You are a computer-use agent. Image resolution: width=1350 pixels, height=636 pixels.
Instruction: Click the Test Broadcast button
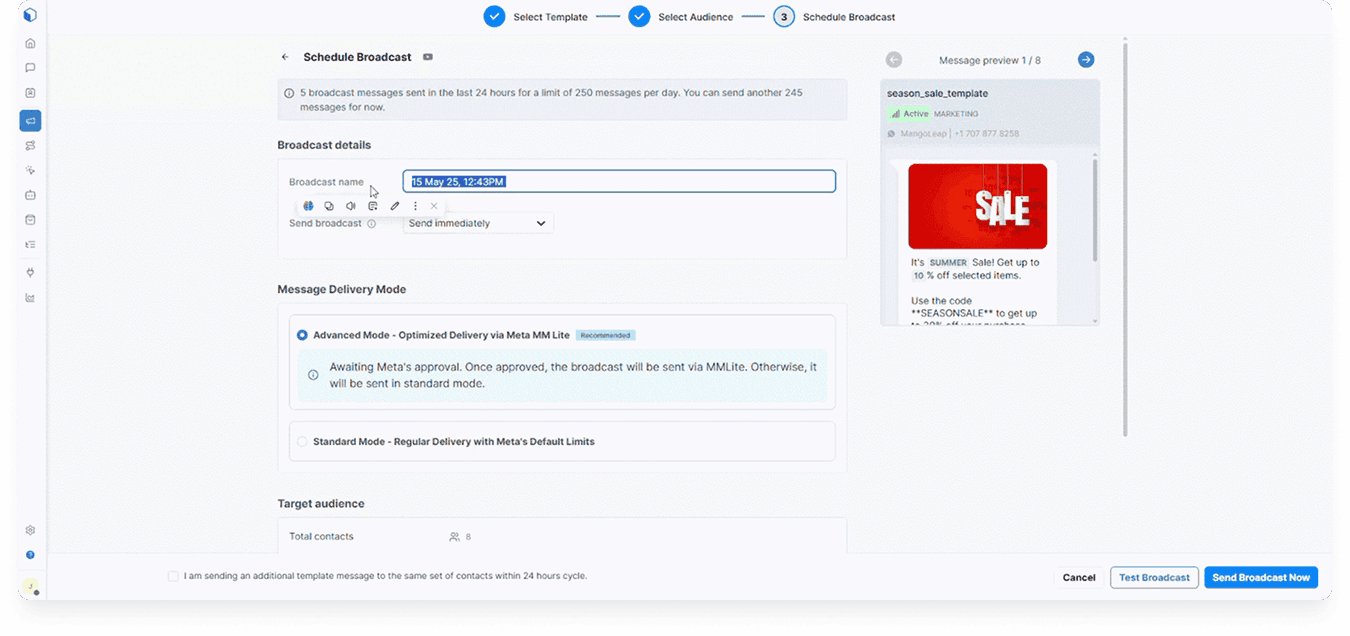[1154, 577]
